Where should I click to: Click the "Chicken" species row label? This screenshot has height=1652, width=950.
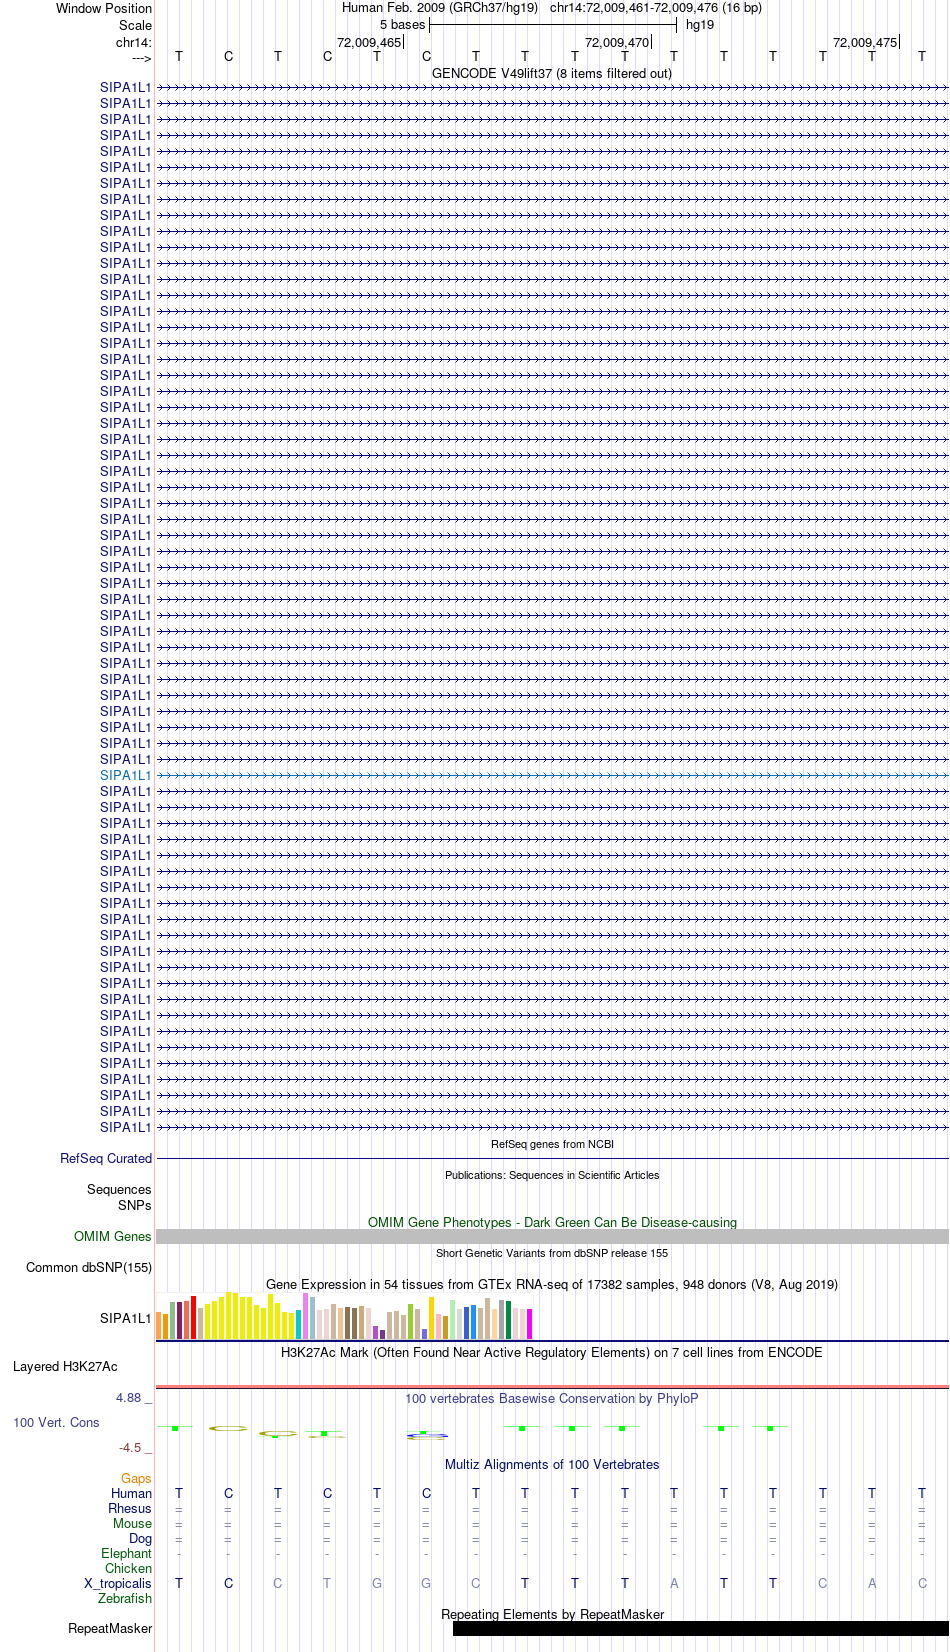129,1568
